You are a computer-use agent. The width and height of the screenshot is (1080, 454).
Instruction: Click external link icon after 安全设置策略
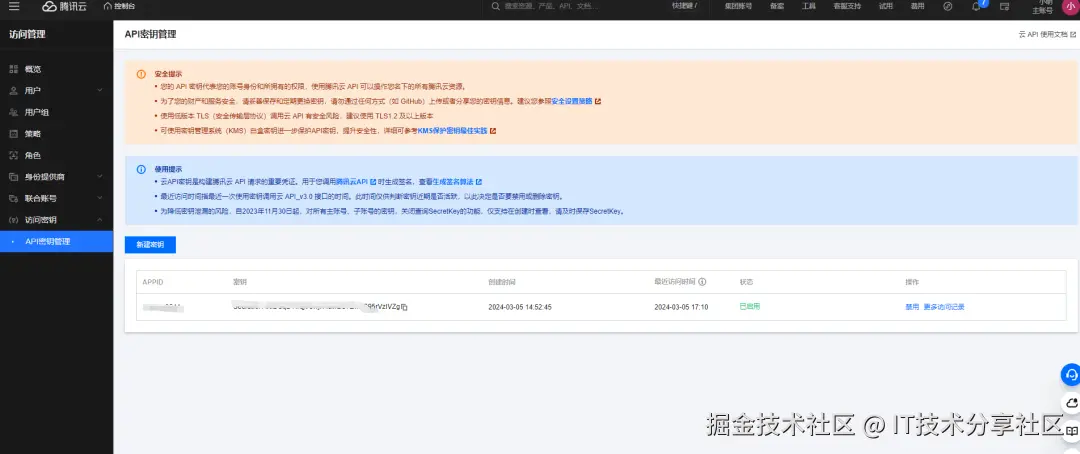(x=598, y=101)
